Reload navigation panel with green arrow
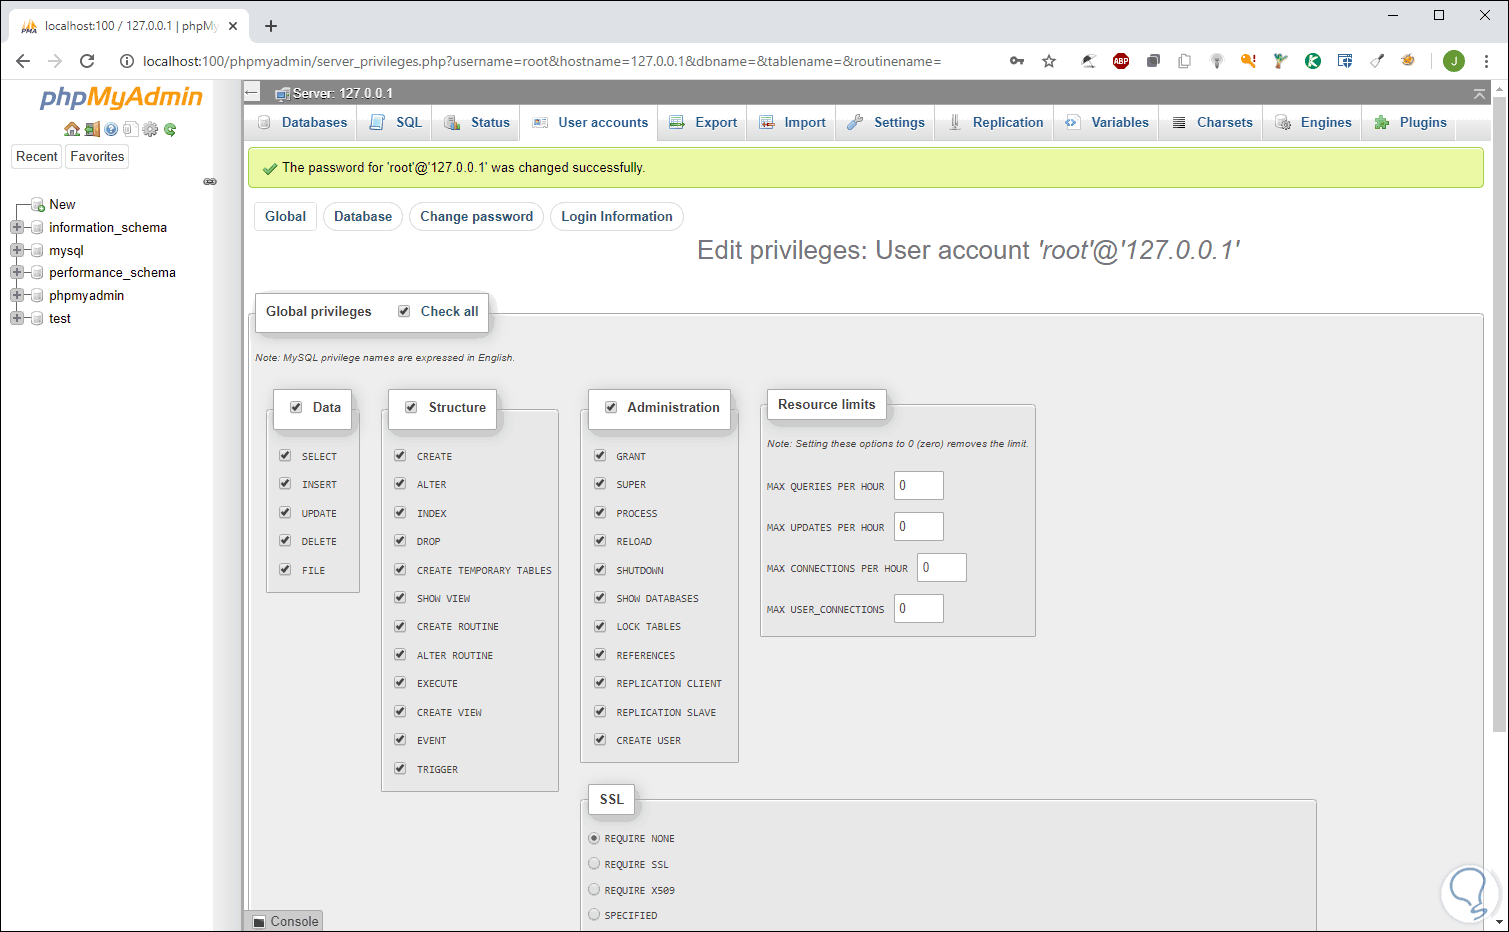The height and width of the screenshot is (932, 1509). (170, 129)
